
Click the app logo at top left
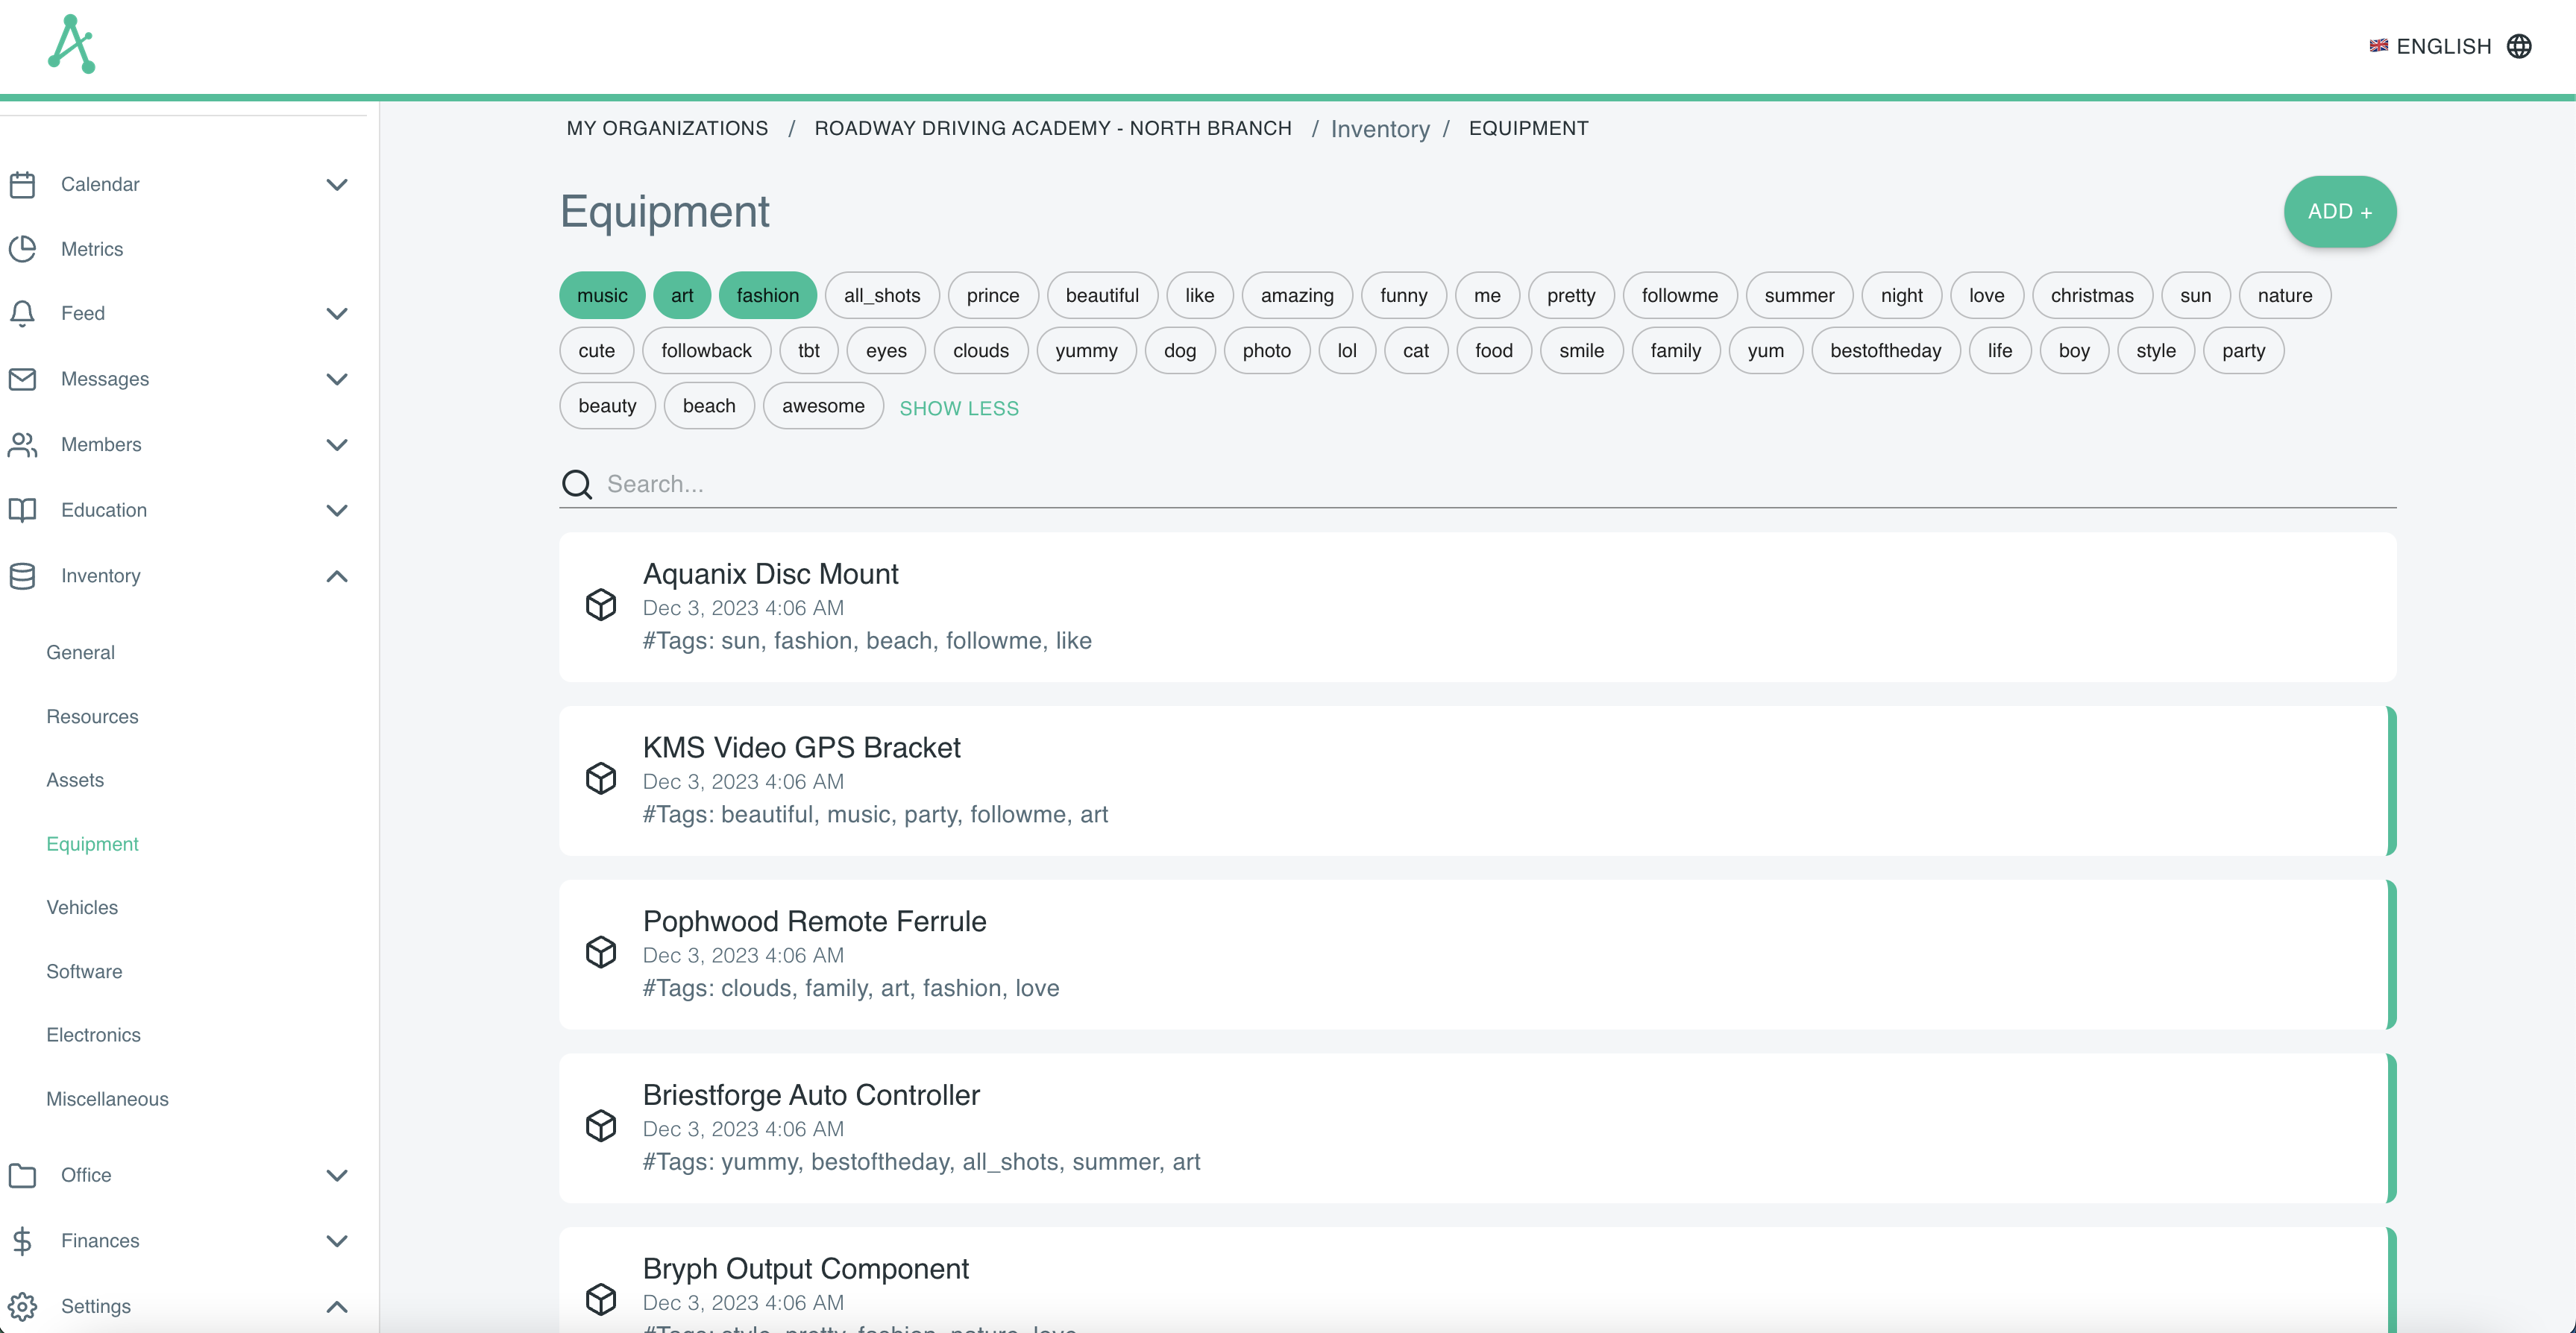71,44
